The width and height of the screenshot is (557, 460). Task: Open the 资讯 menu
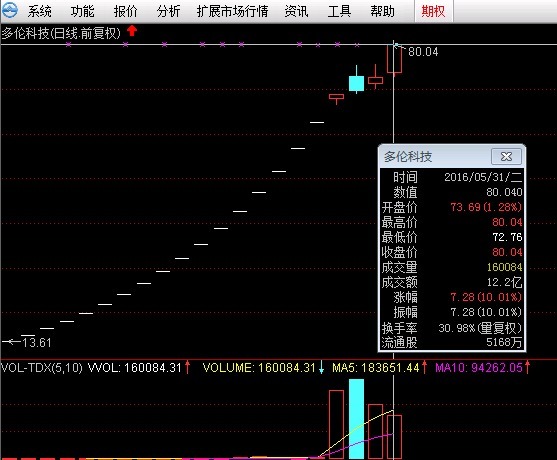[296, 11]
